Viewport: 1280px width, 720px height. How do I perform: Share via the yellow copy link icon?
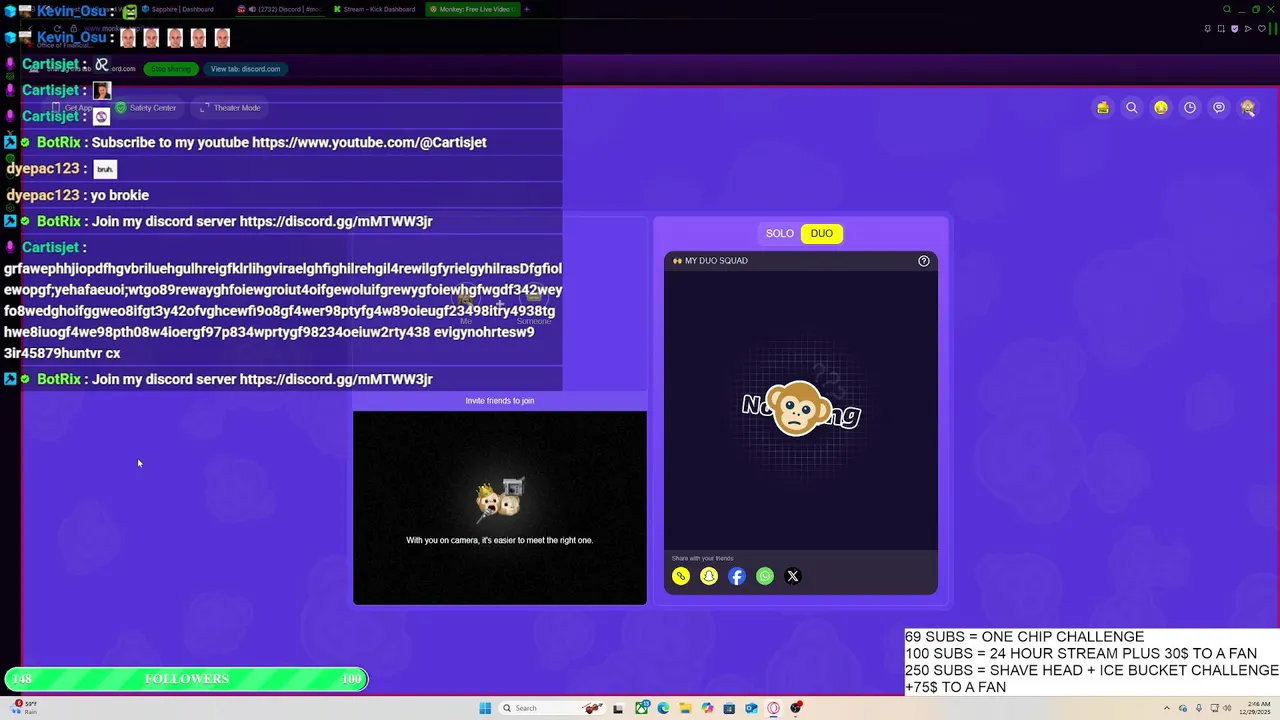681,576
